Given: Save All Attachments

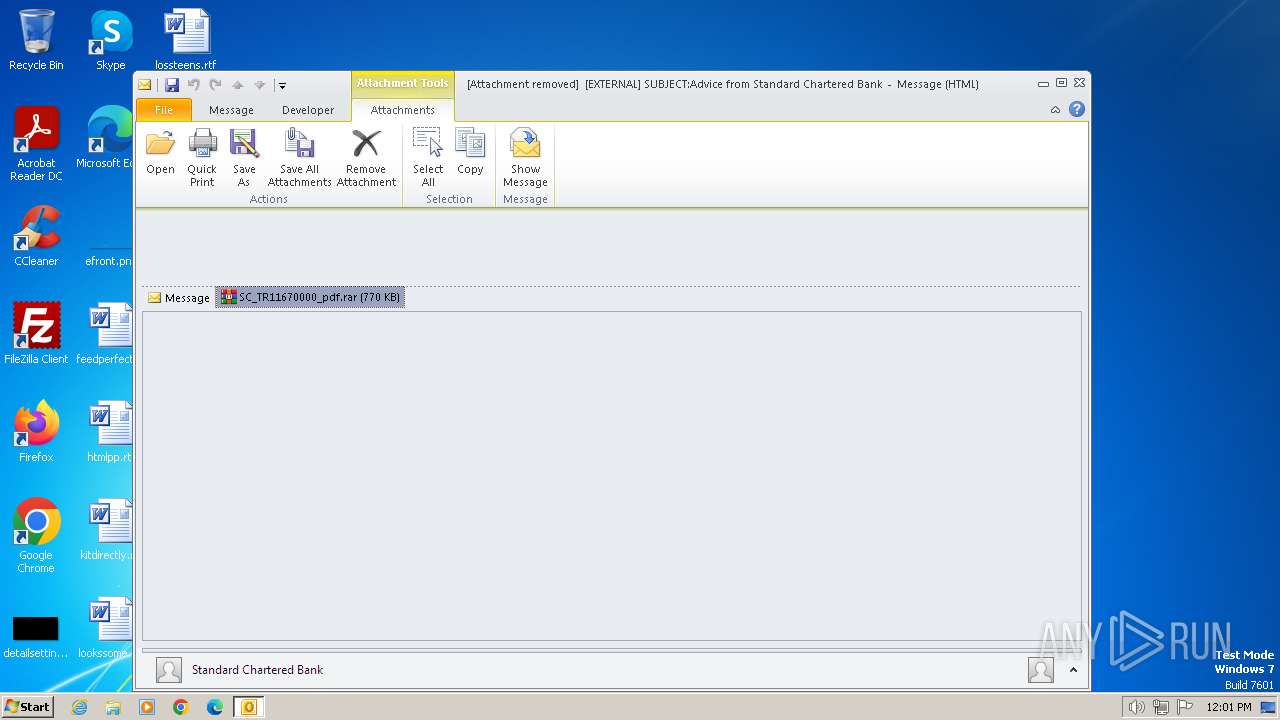Looking at the screenshot, I should coord(299,158).
